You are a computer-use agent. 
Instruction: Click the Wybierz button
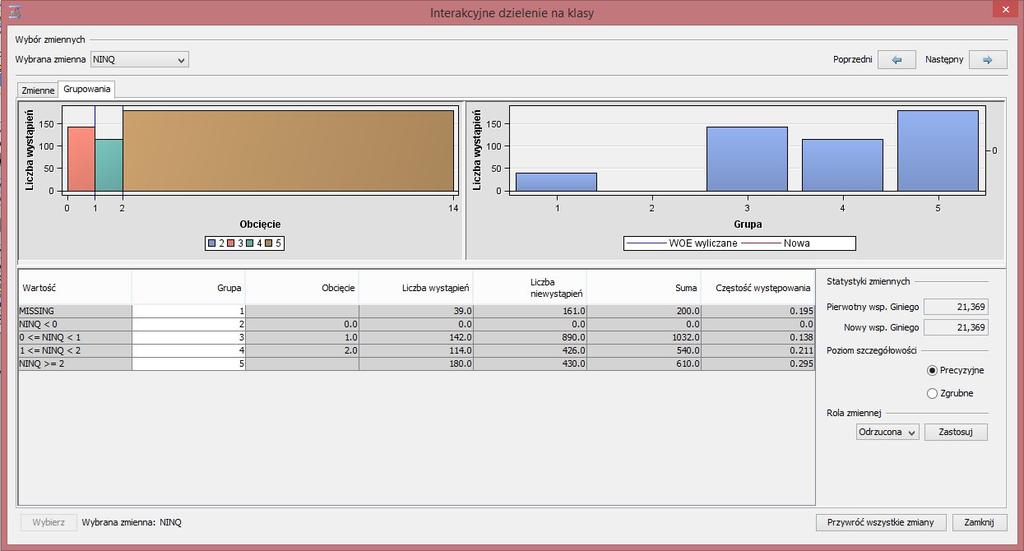point(48,522)
